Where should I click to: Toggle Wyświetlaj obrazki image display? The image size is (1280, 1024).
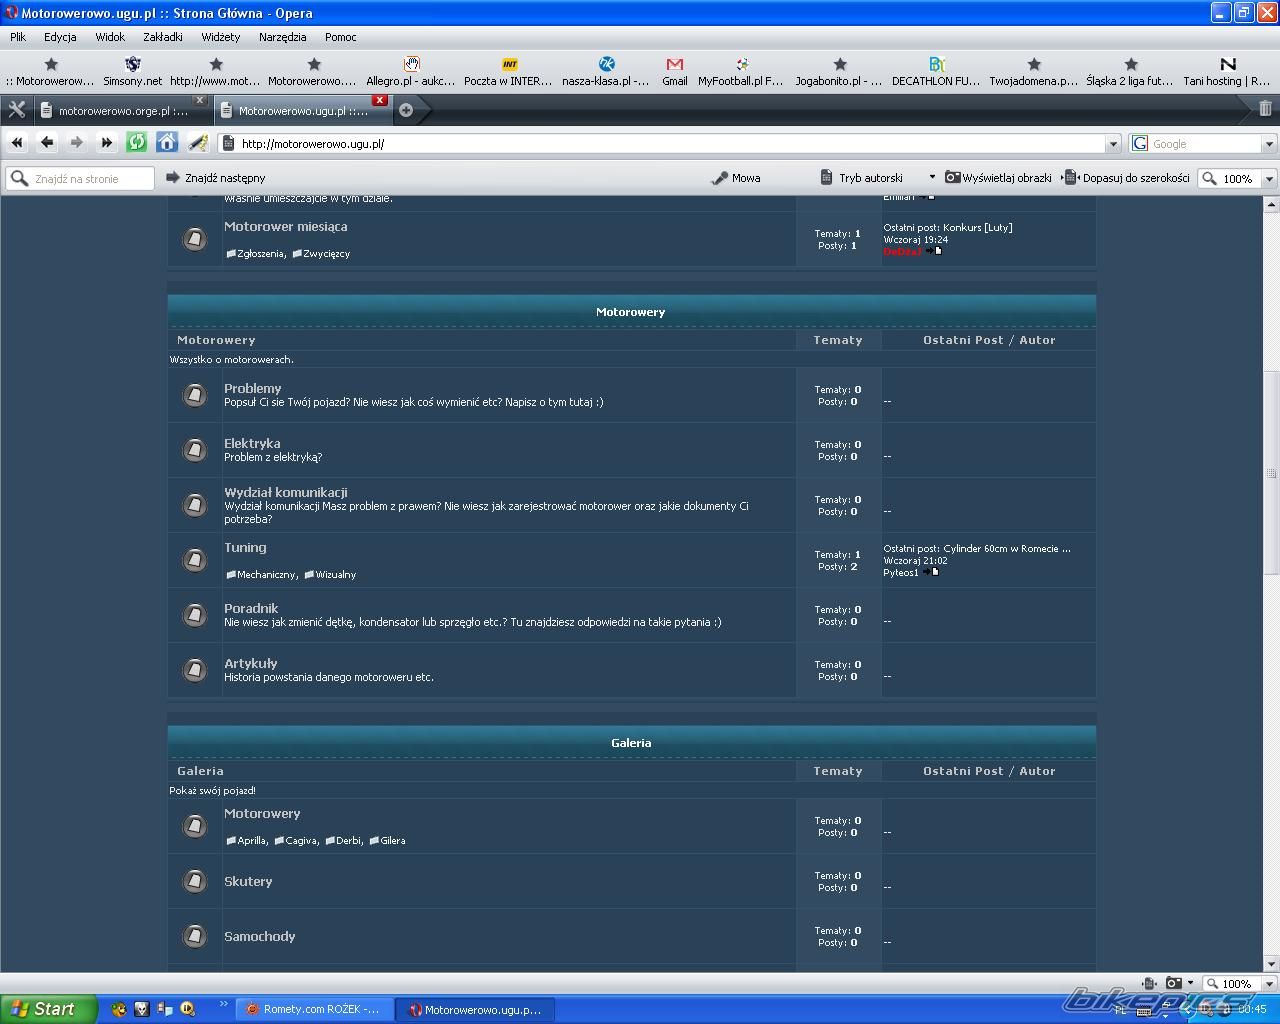pos(999,178)
